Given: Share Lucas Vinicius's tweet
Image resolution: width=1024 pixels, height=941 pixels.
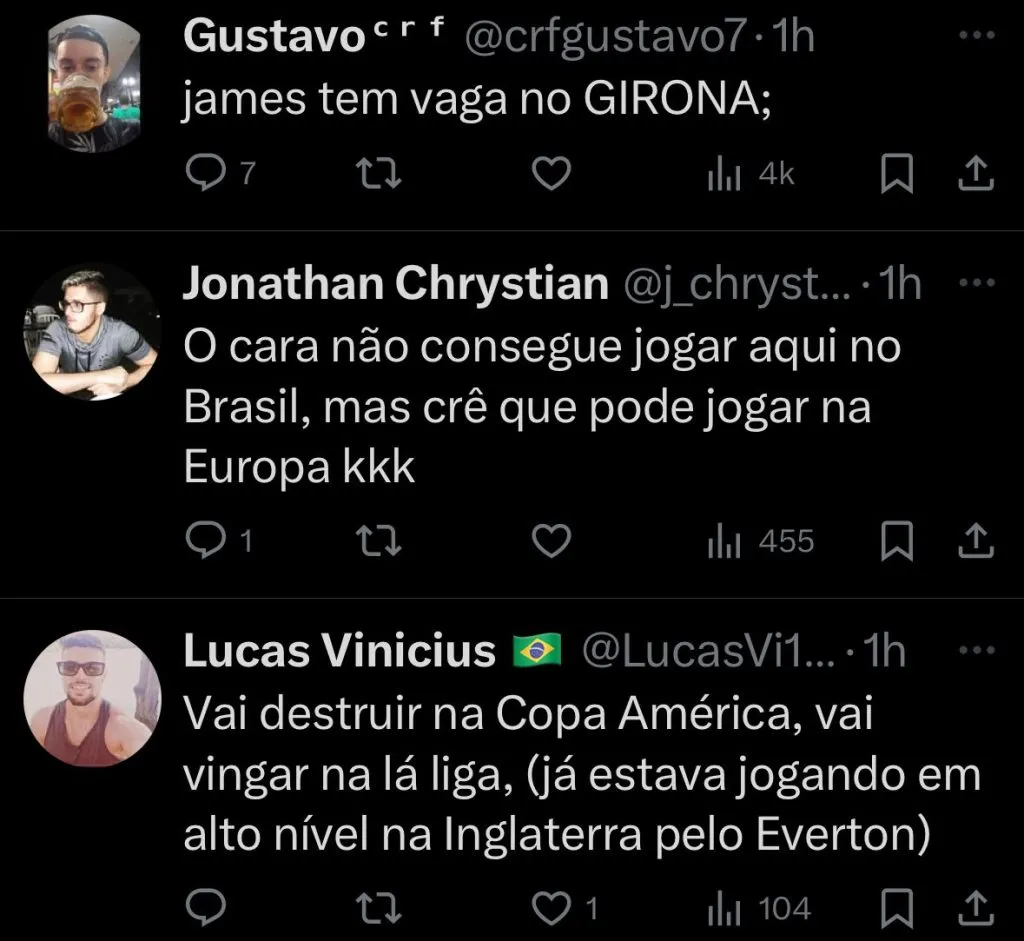Looking at the screenshot, I should pos(975,909).
